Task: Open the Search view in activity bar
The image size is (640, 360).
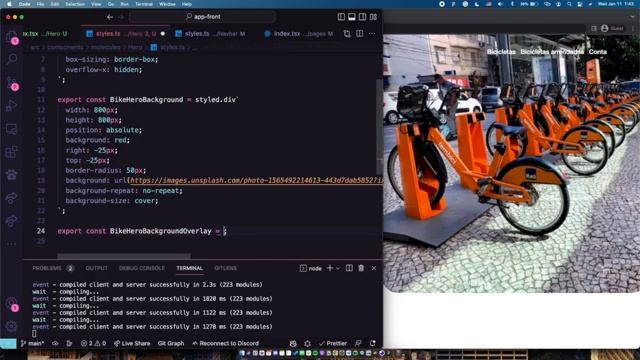Action: [x=11, y=60]
